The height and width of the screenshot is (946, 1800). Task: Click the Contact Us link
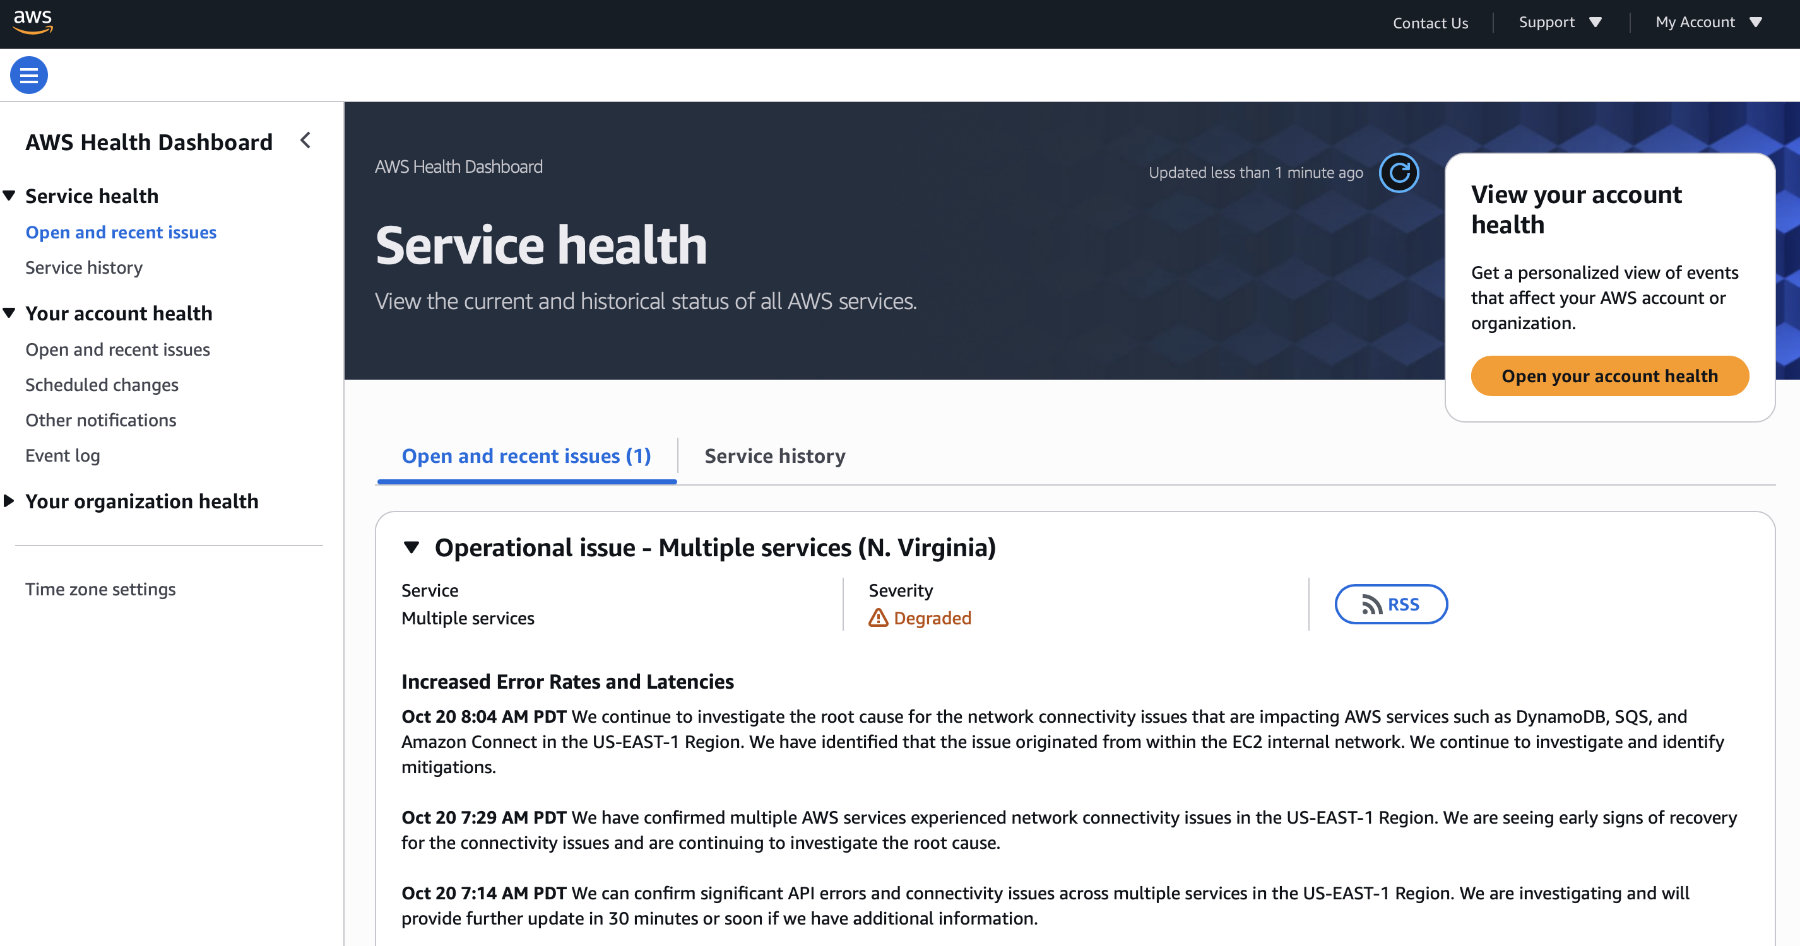pos(1430,23)
